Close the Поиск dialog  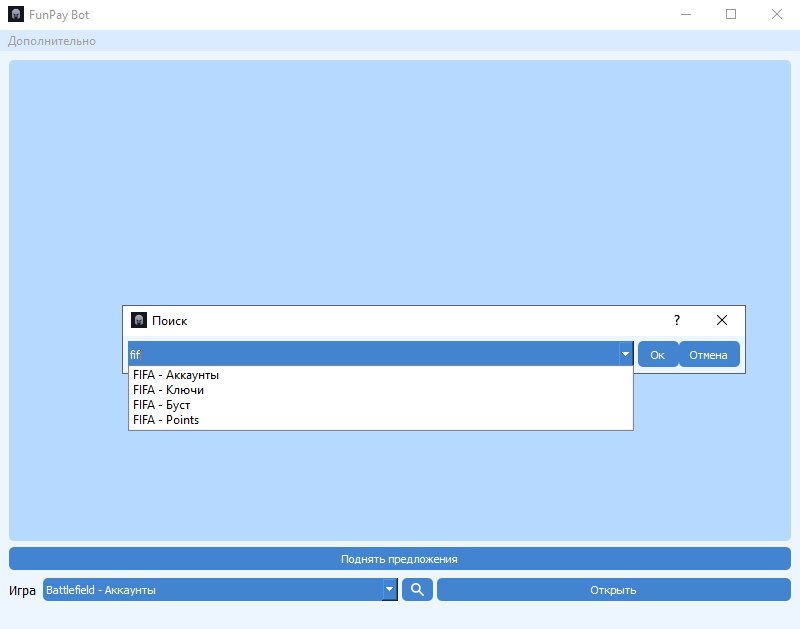(x=722, y=320)
